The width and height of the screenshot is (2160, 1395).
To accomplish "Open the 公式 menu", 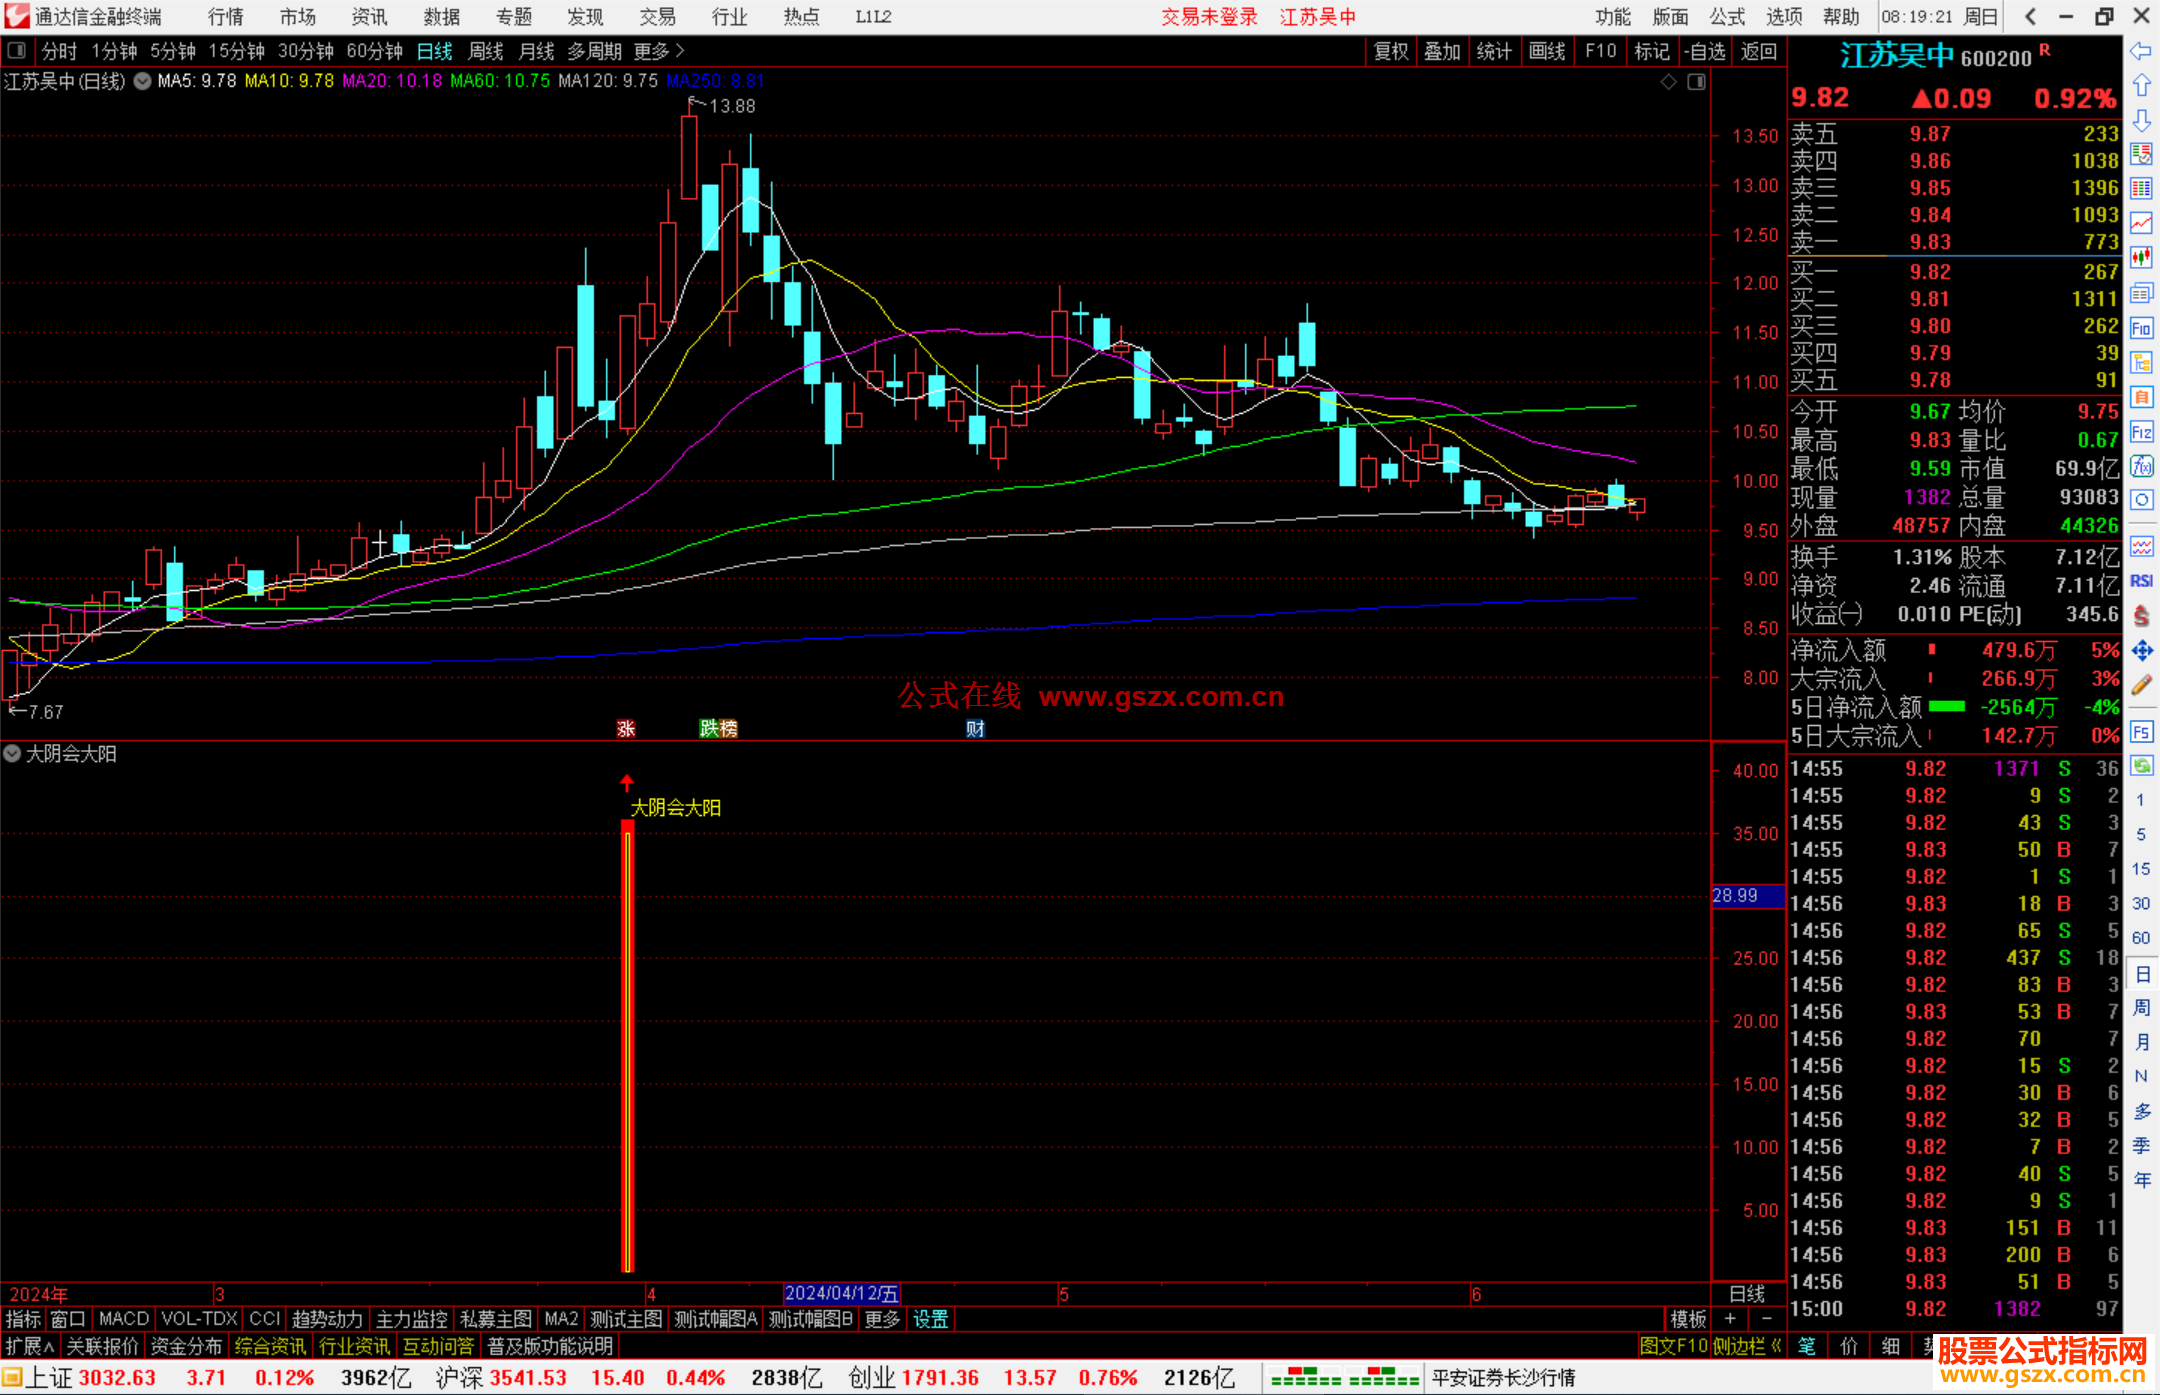I will pyautogui.click(x=1727, y=17).
